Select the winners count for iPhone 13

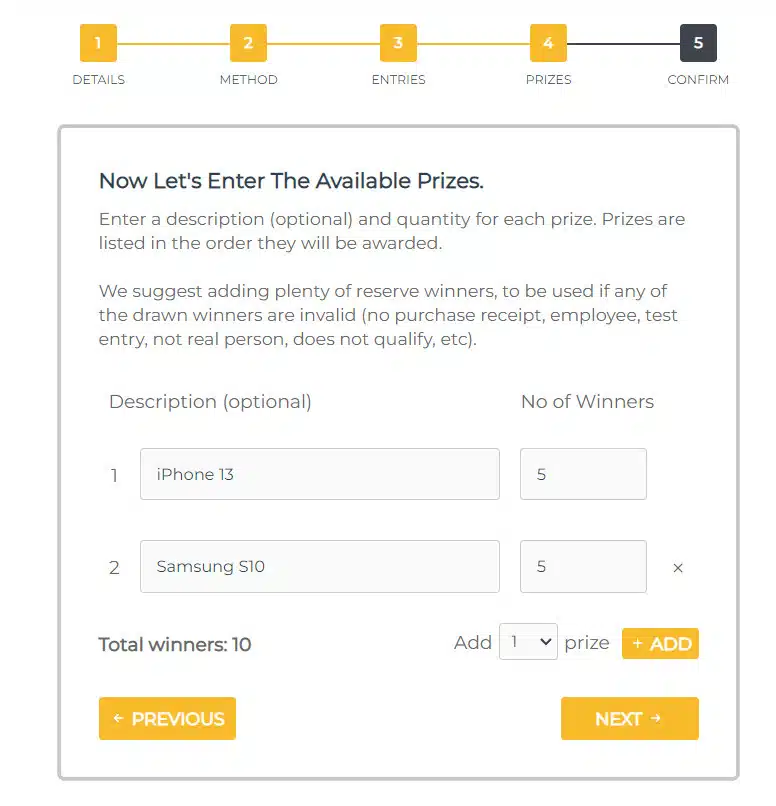point(583,474)
